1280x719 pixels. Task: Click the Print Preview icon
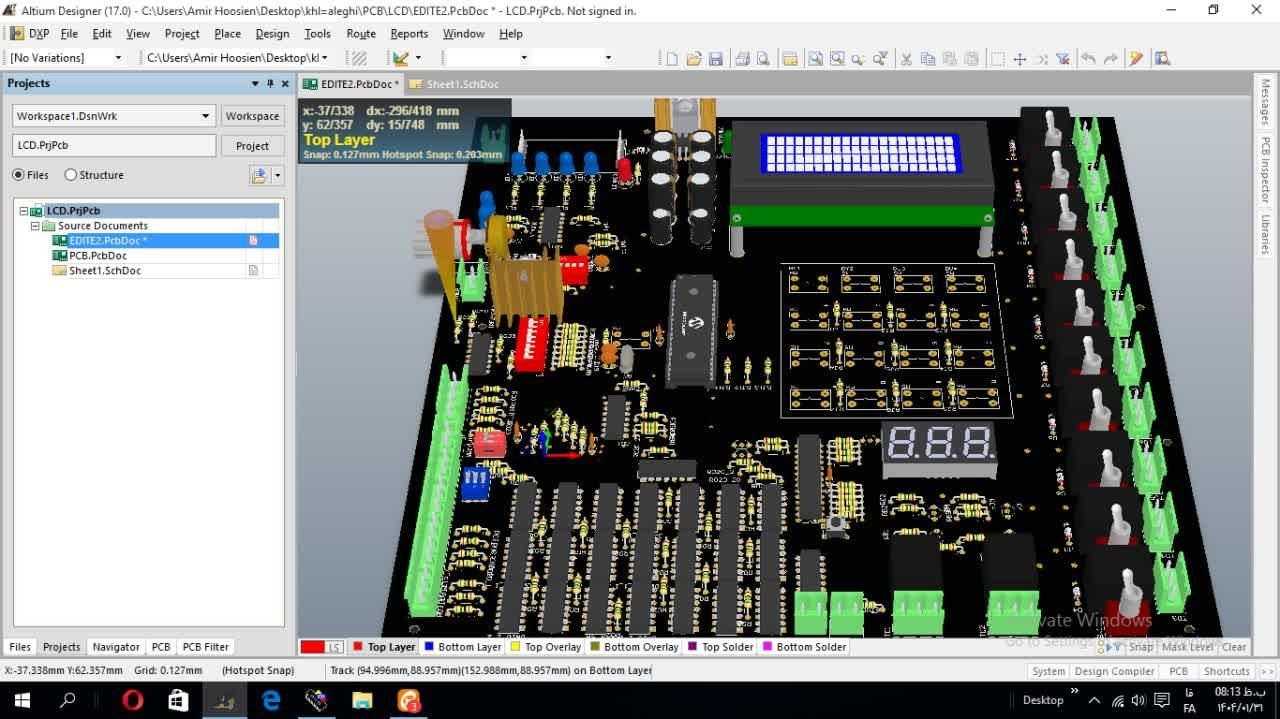[x=763, y=58]
